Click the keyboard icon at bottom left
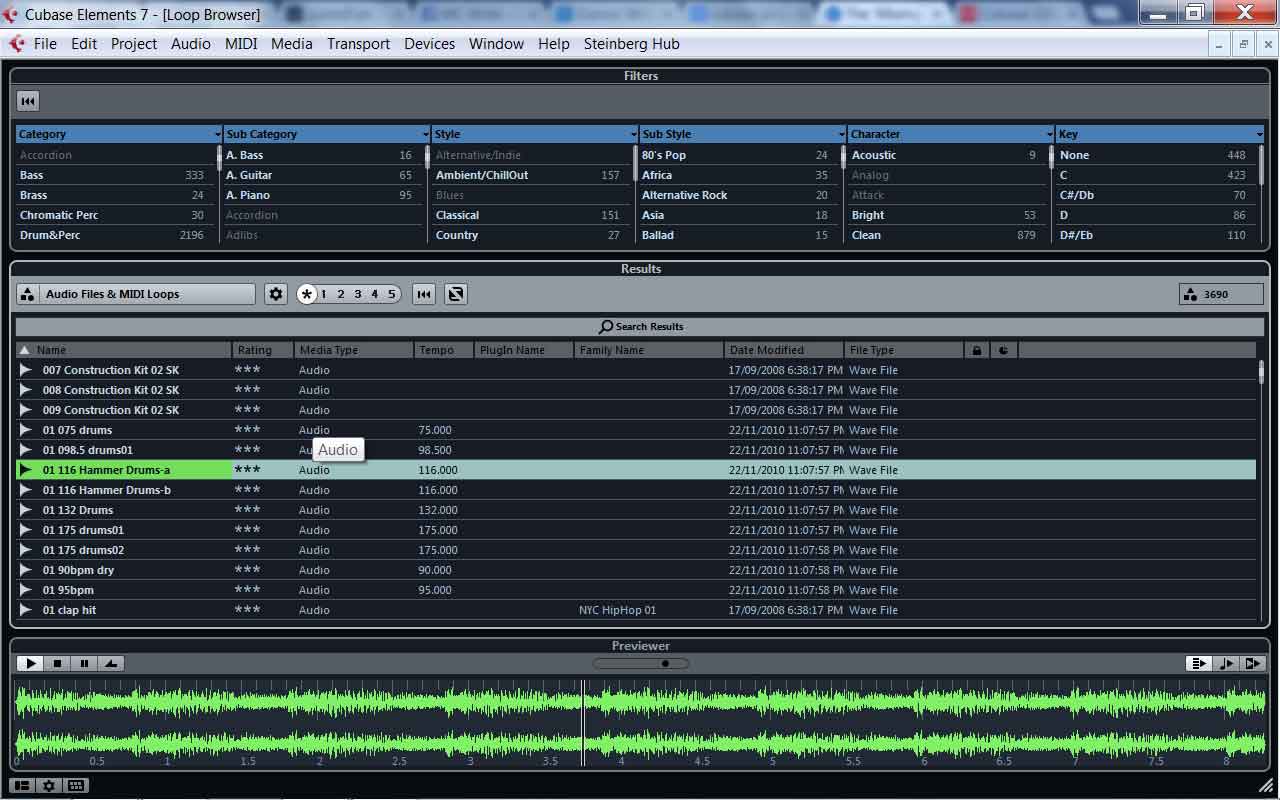1280x800 pixels. pyautogui.click(x=76, y=786)
